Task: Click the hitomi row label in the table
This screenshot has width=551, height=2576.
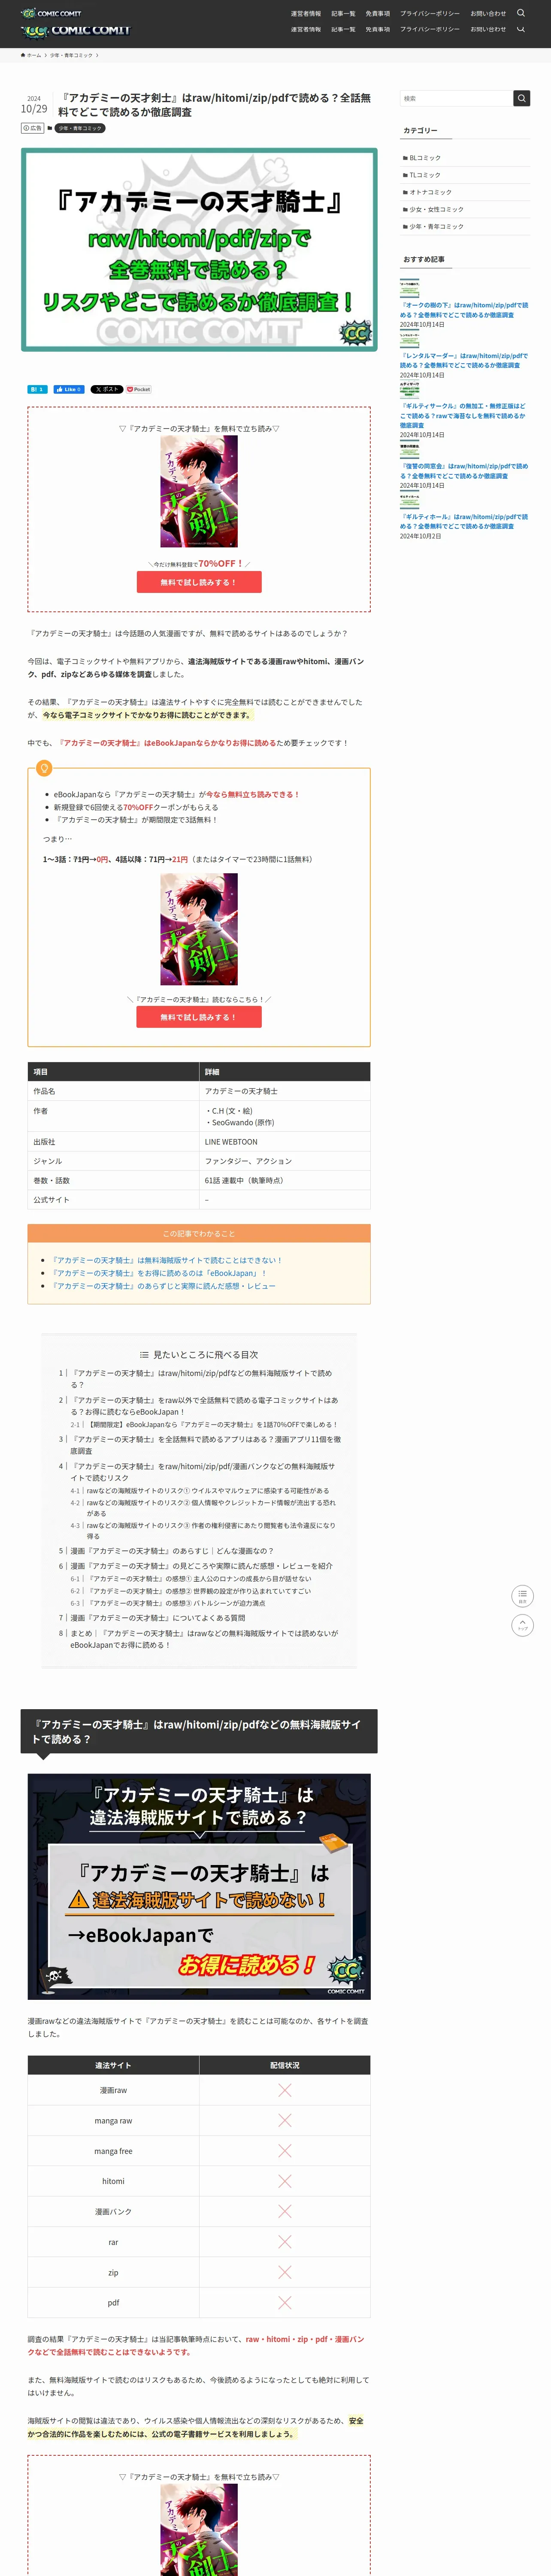Action: click(x=113, y=2181)
